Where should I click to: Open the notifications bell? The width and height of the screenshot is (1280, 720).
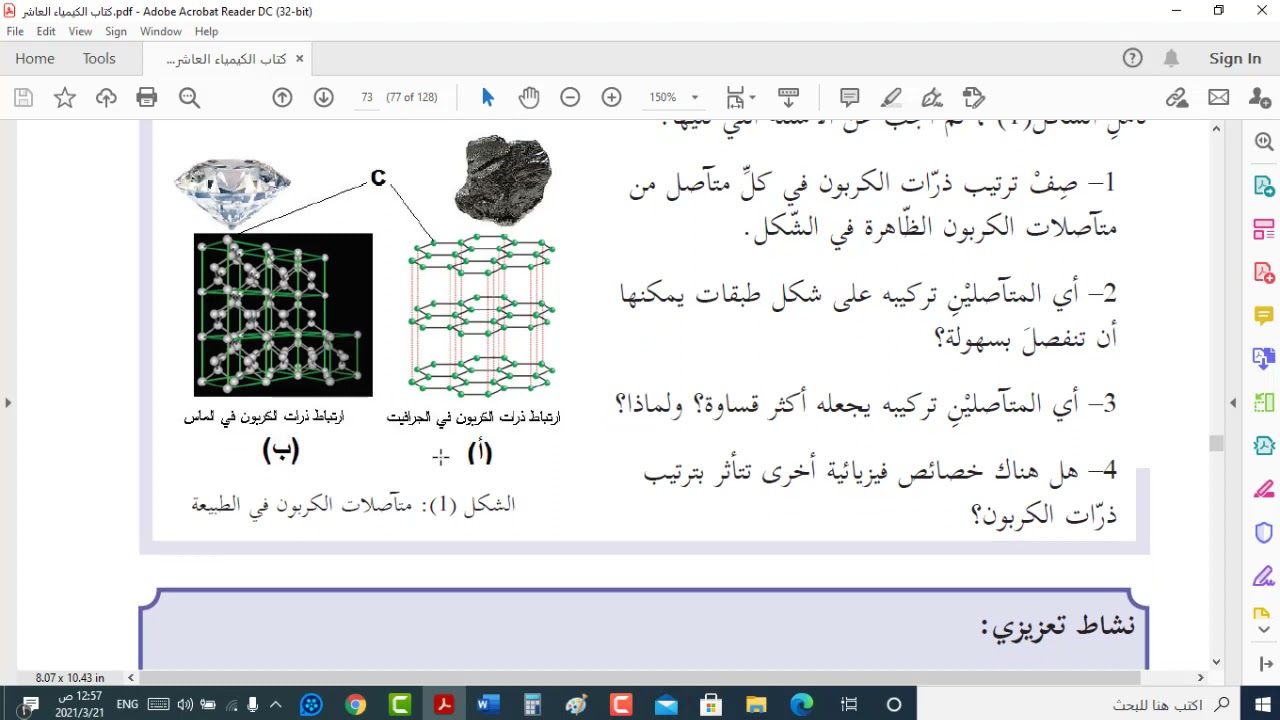(x=1171, y=58)
